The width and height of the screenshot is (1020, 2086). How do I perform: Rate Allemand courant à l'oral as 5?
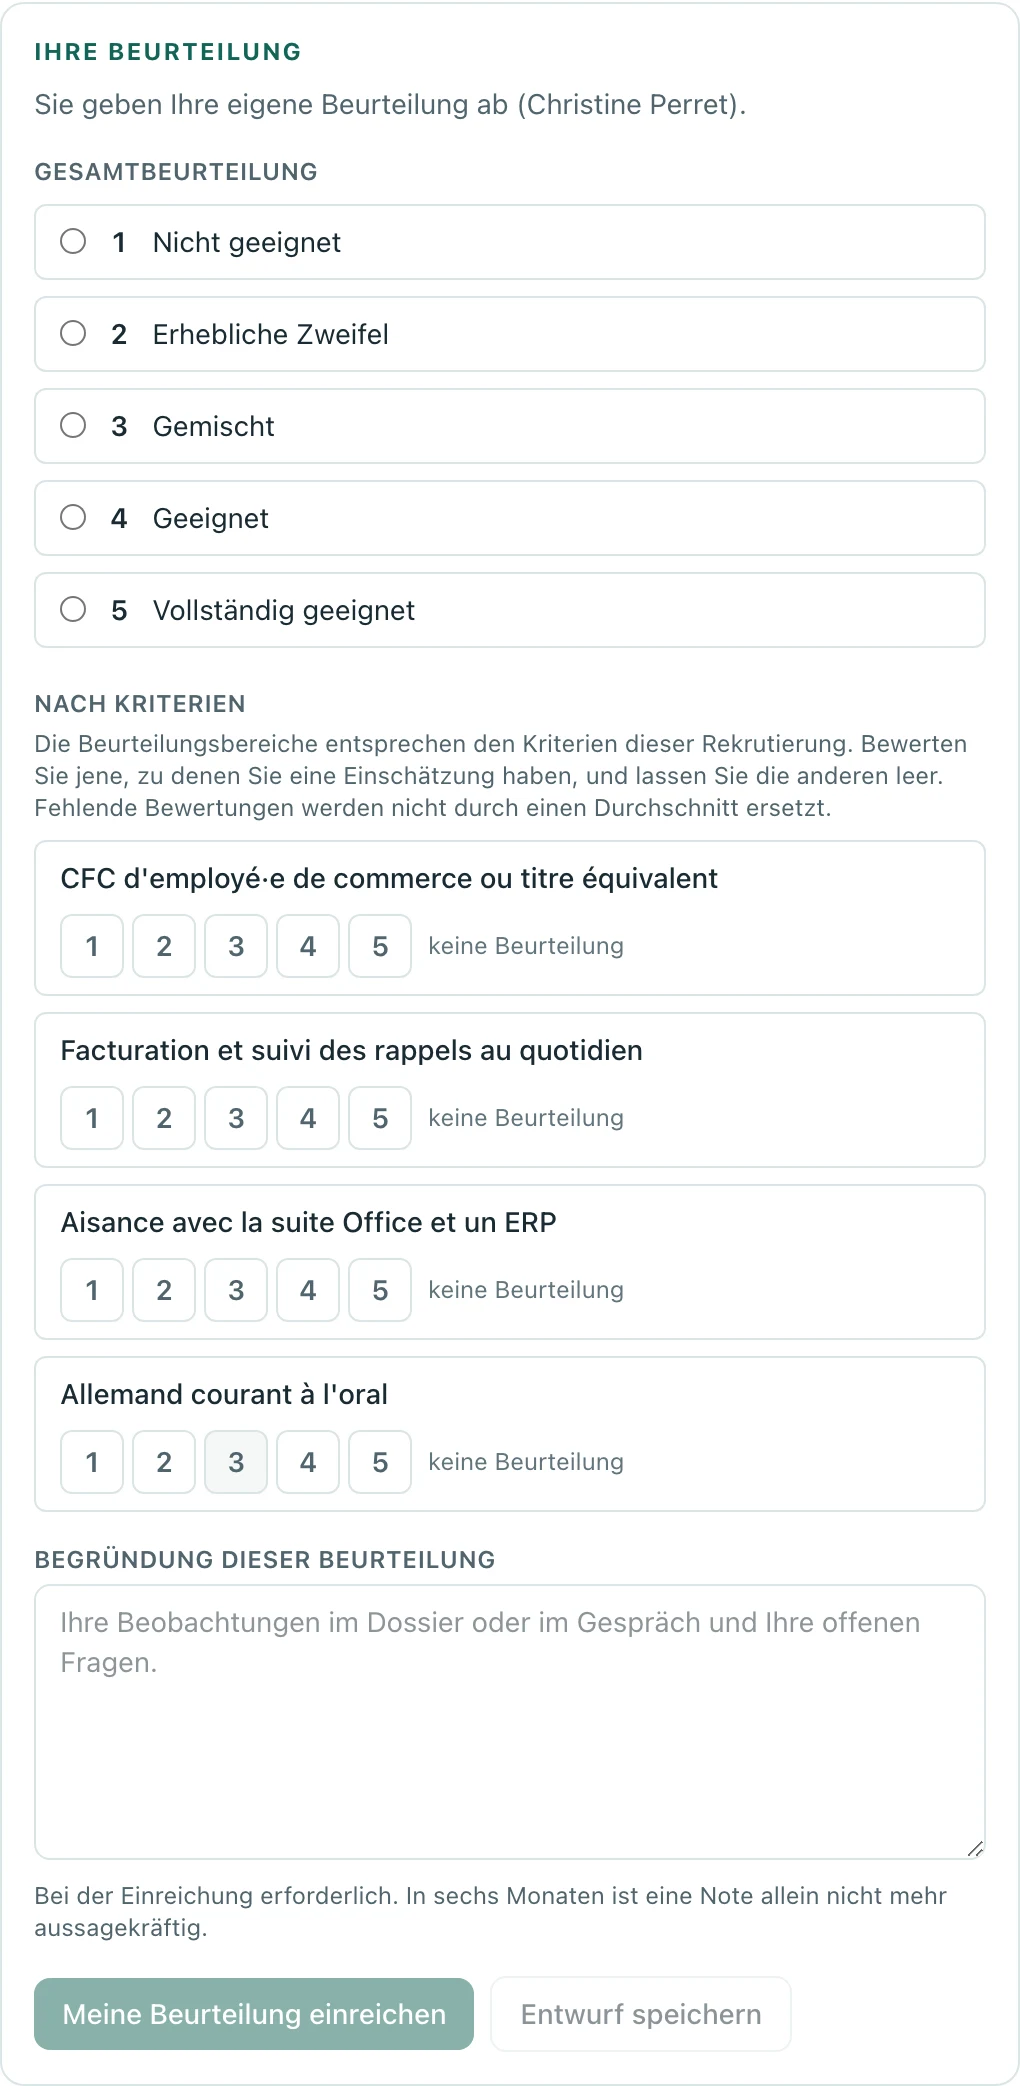[380, 1462]
